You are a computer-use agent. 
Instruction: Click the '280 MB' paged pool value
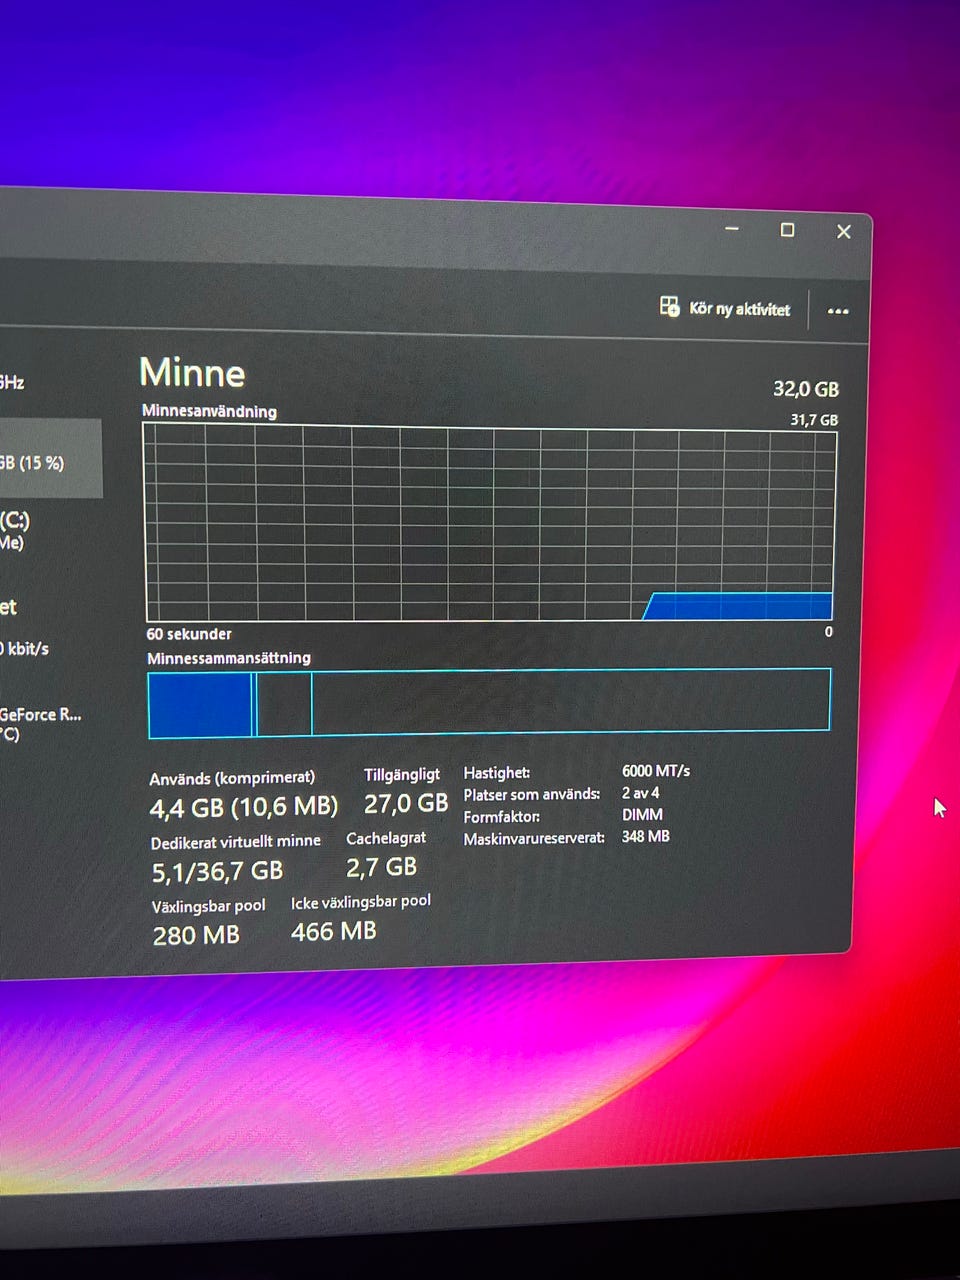point(196,935)
